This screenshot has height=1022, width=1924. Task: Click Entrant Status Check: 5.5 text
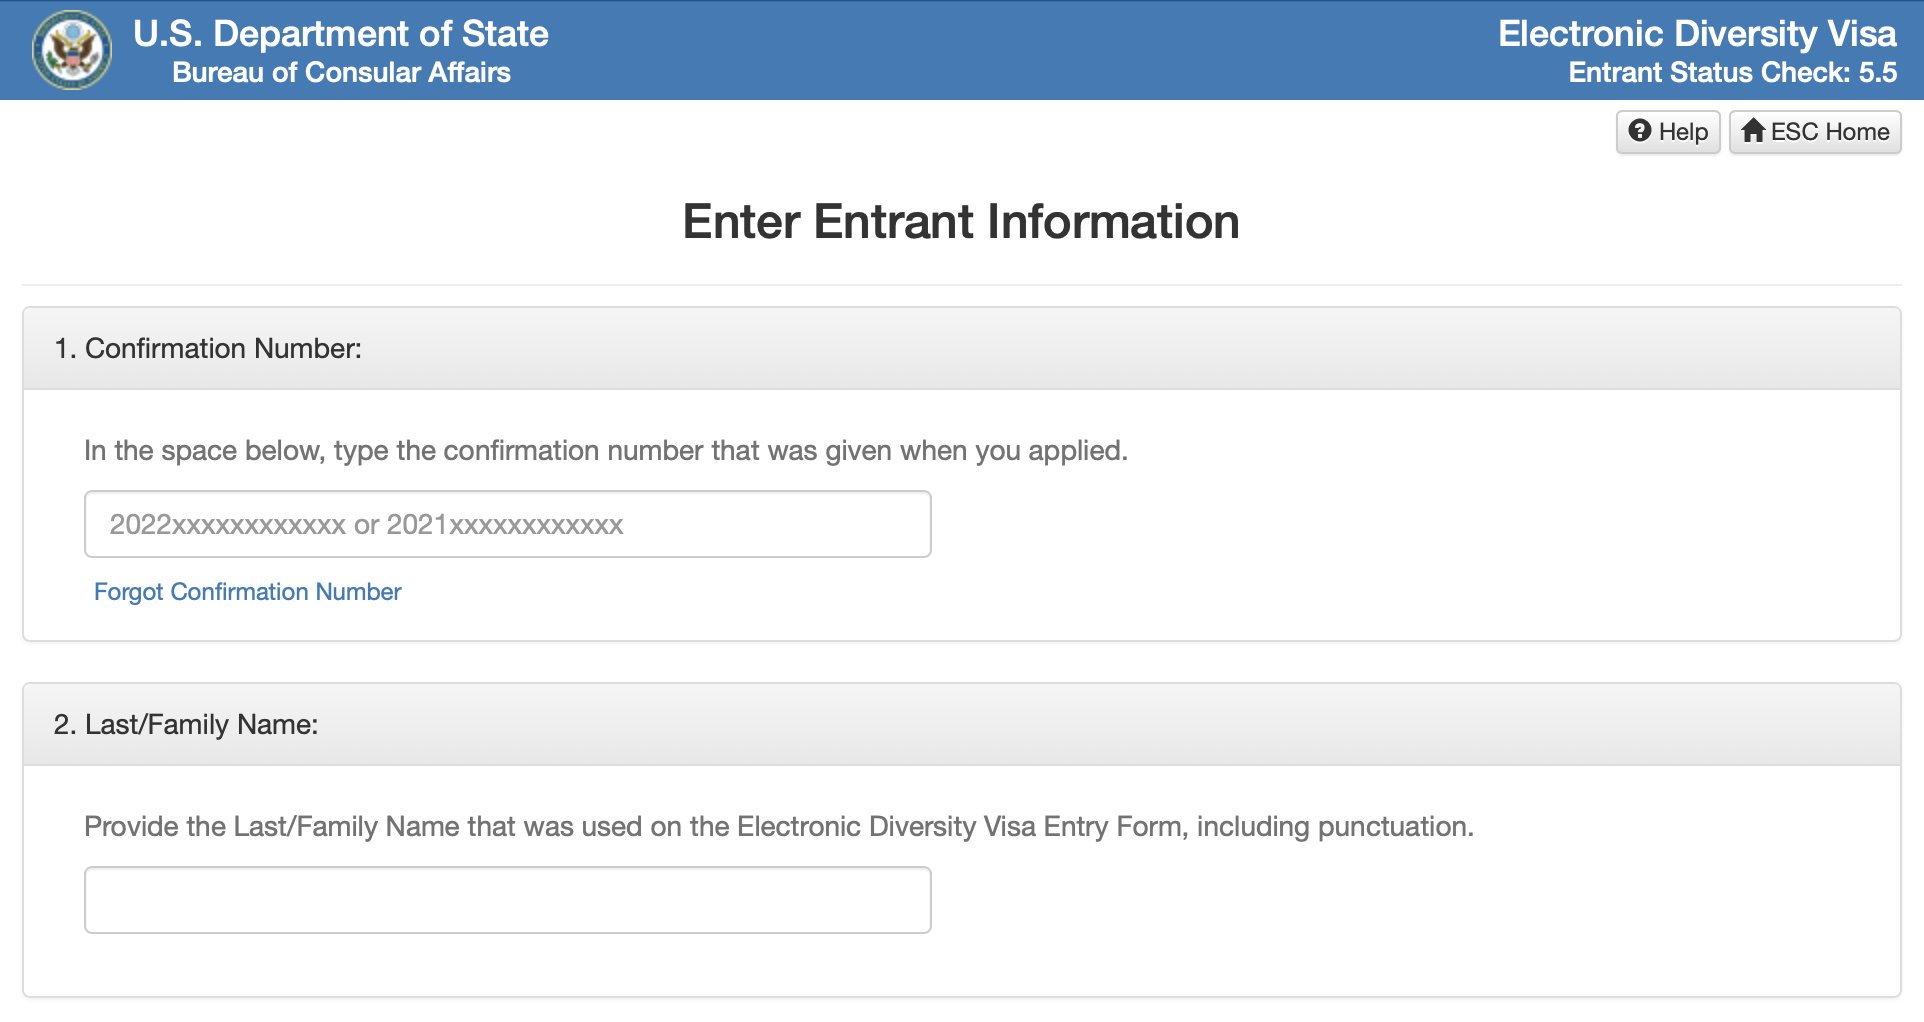[1733, 73]
